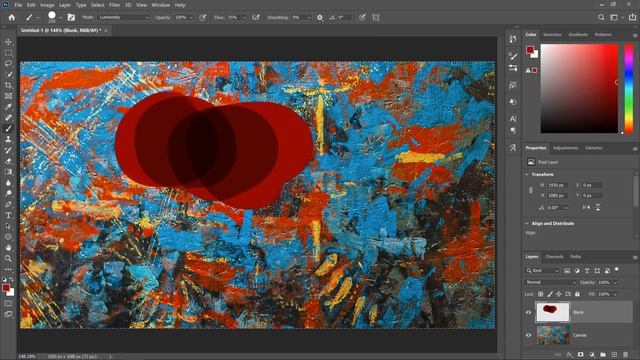Select the Pen tool

(x=8, y=204)
